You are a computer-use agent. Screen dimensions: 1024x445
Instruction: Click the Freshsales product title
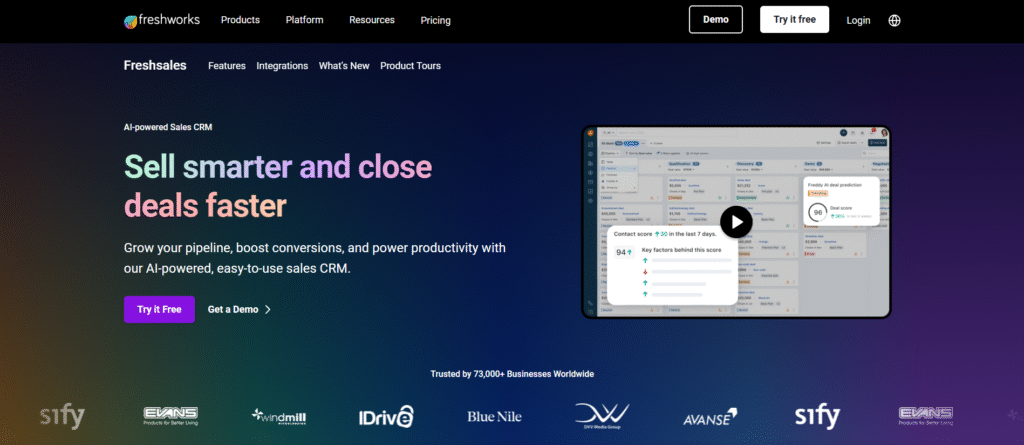point(155,65)
